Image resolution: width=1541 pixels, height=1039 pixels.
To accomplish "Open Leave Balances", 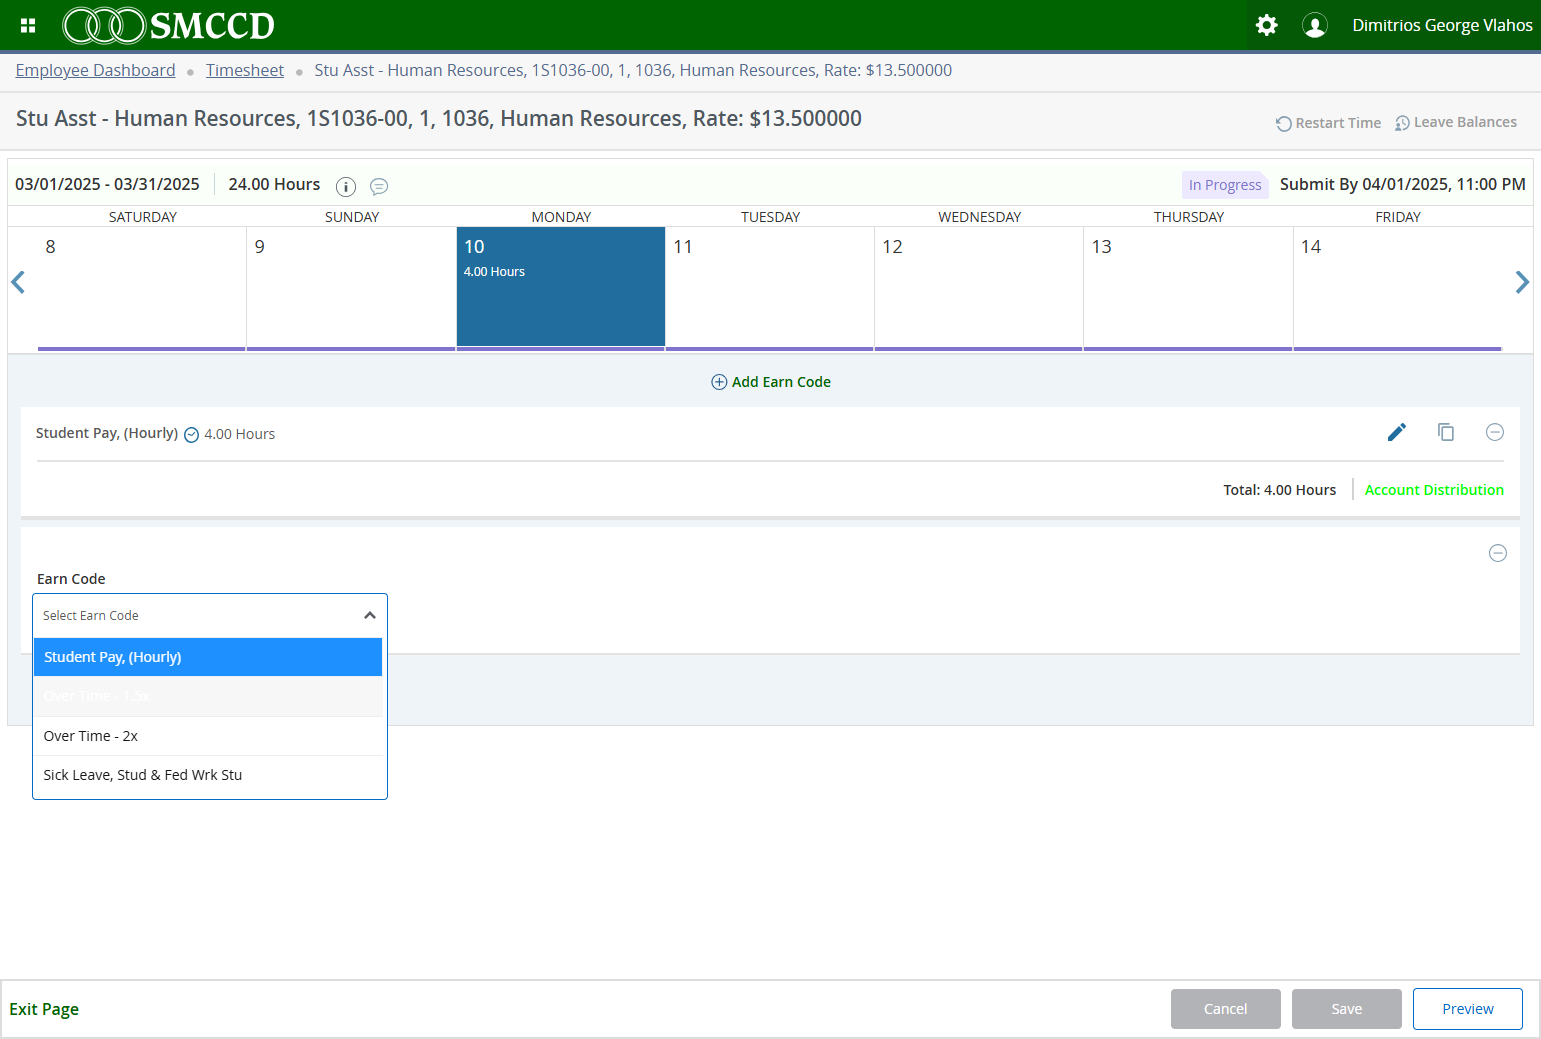I will click(x=1456, y=122).
